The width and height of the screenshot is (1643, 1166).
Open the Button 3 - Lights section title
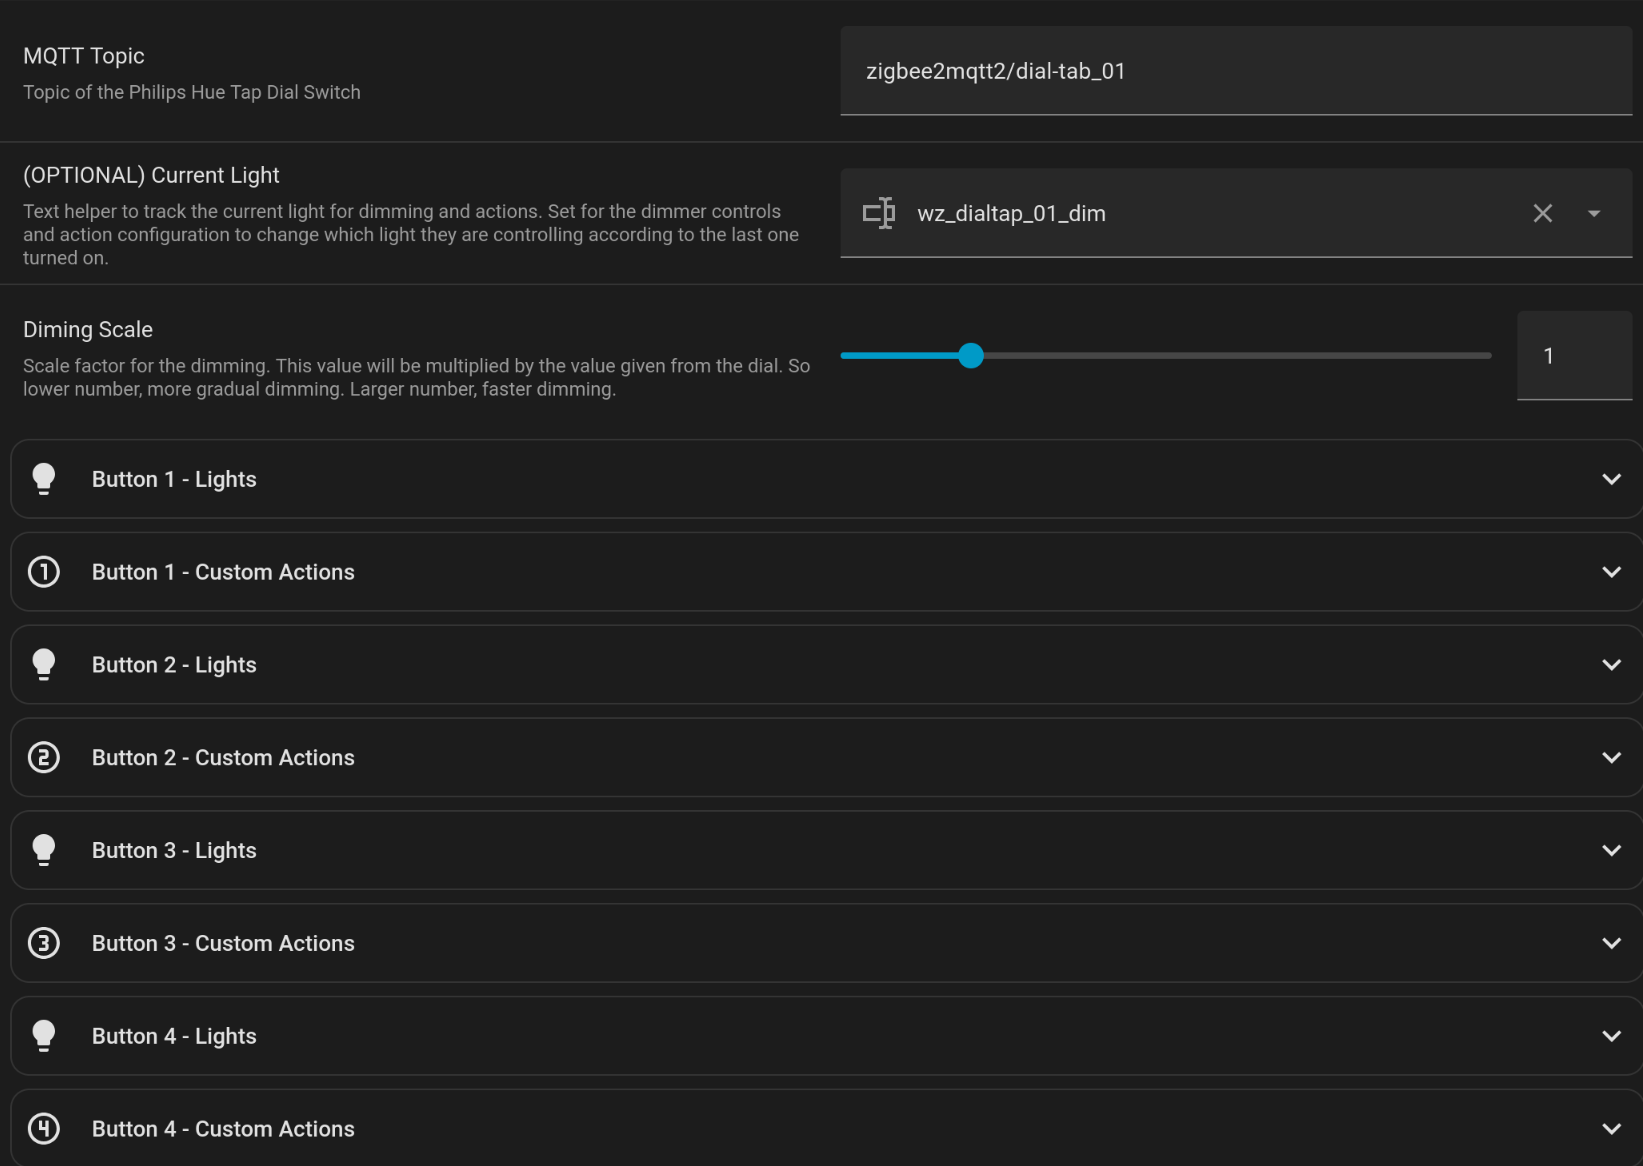tap(174, 851)
